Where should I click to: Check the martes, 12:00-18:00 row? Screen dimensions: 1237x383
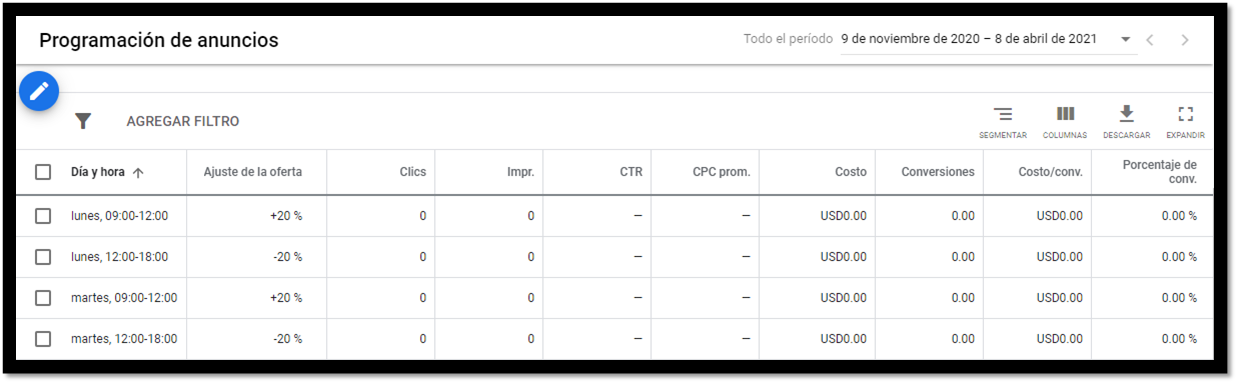point(43,339)
